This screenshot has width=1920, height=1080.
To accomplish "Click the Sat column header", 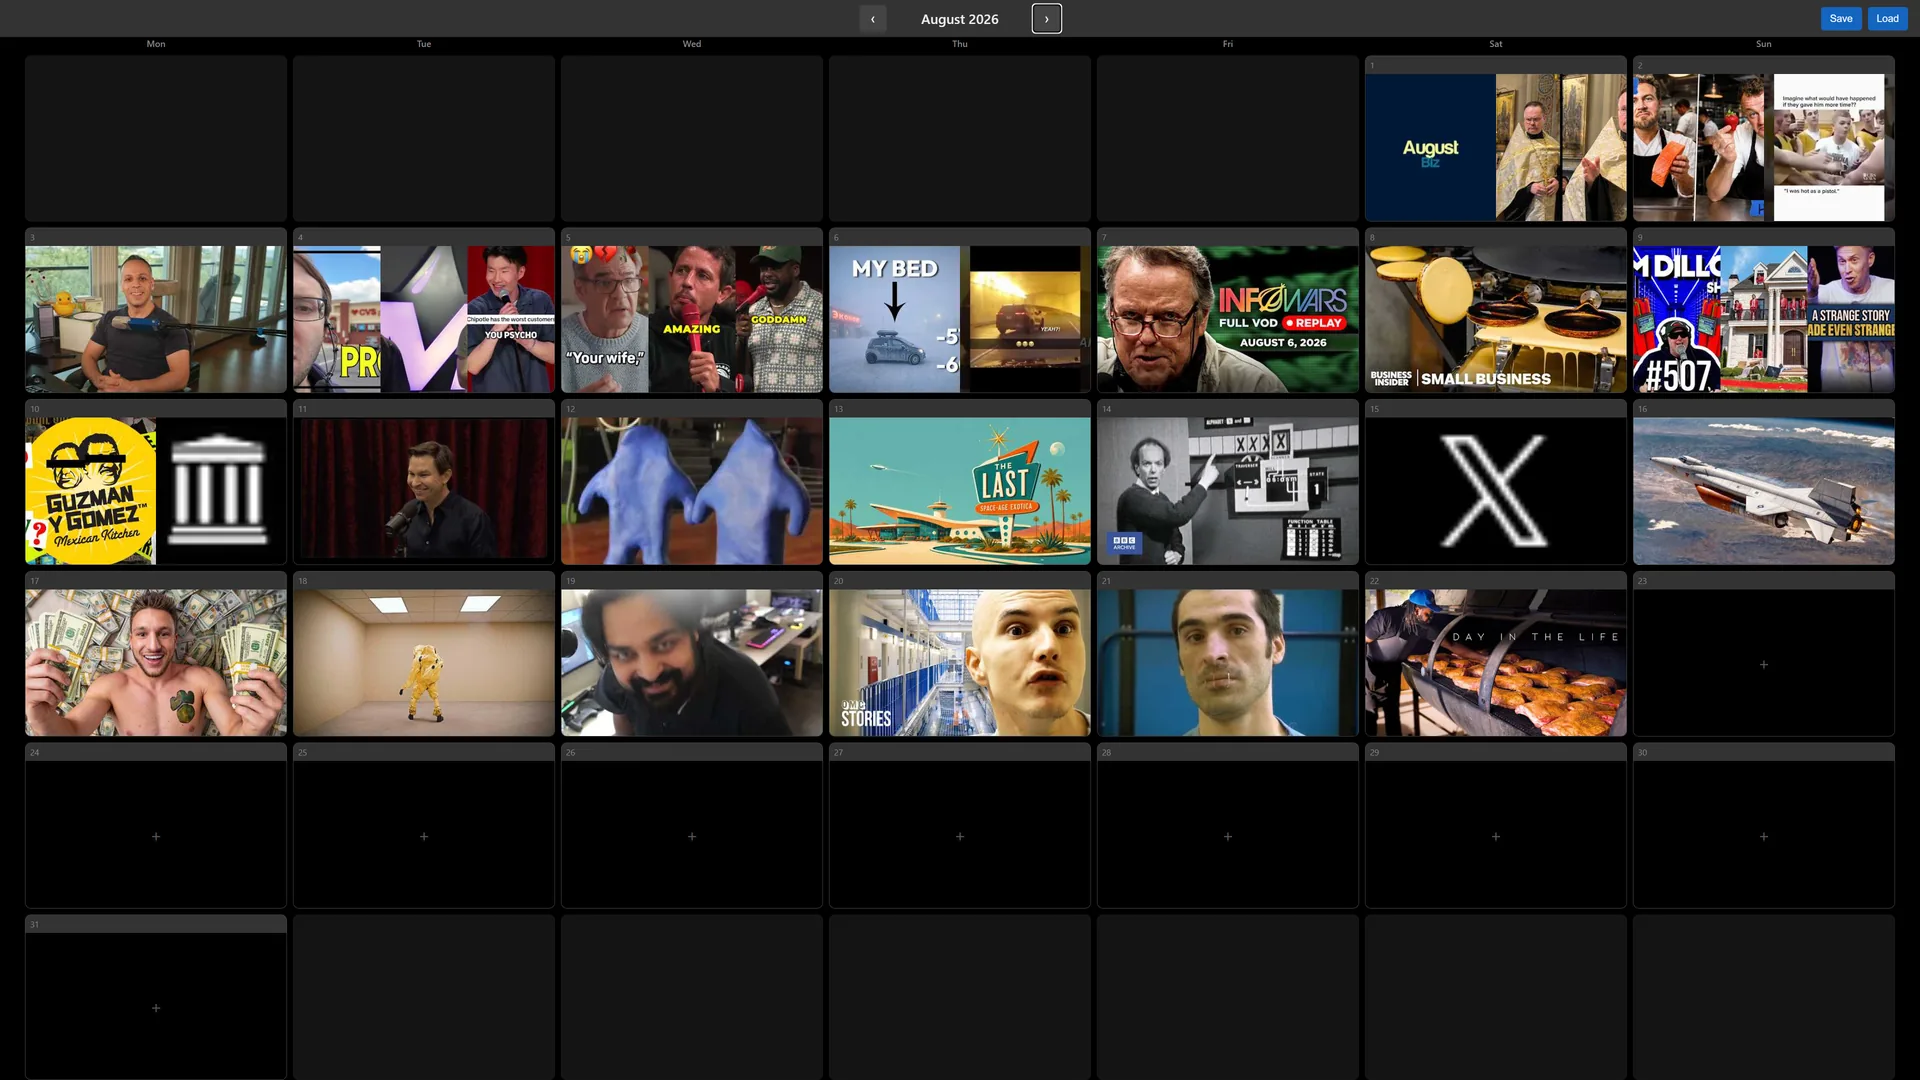I will click(x=1496, y=44).
